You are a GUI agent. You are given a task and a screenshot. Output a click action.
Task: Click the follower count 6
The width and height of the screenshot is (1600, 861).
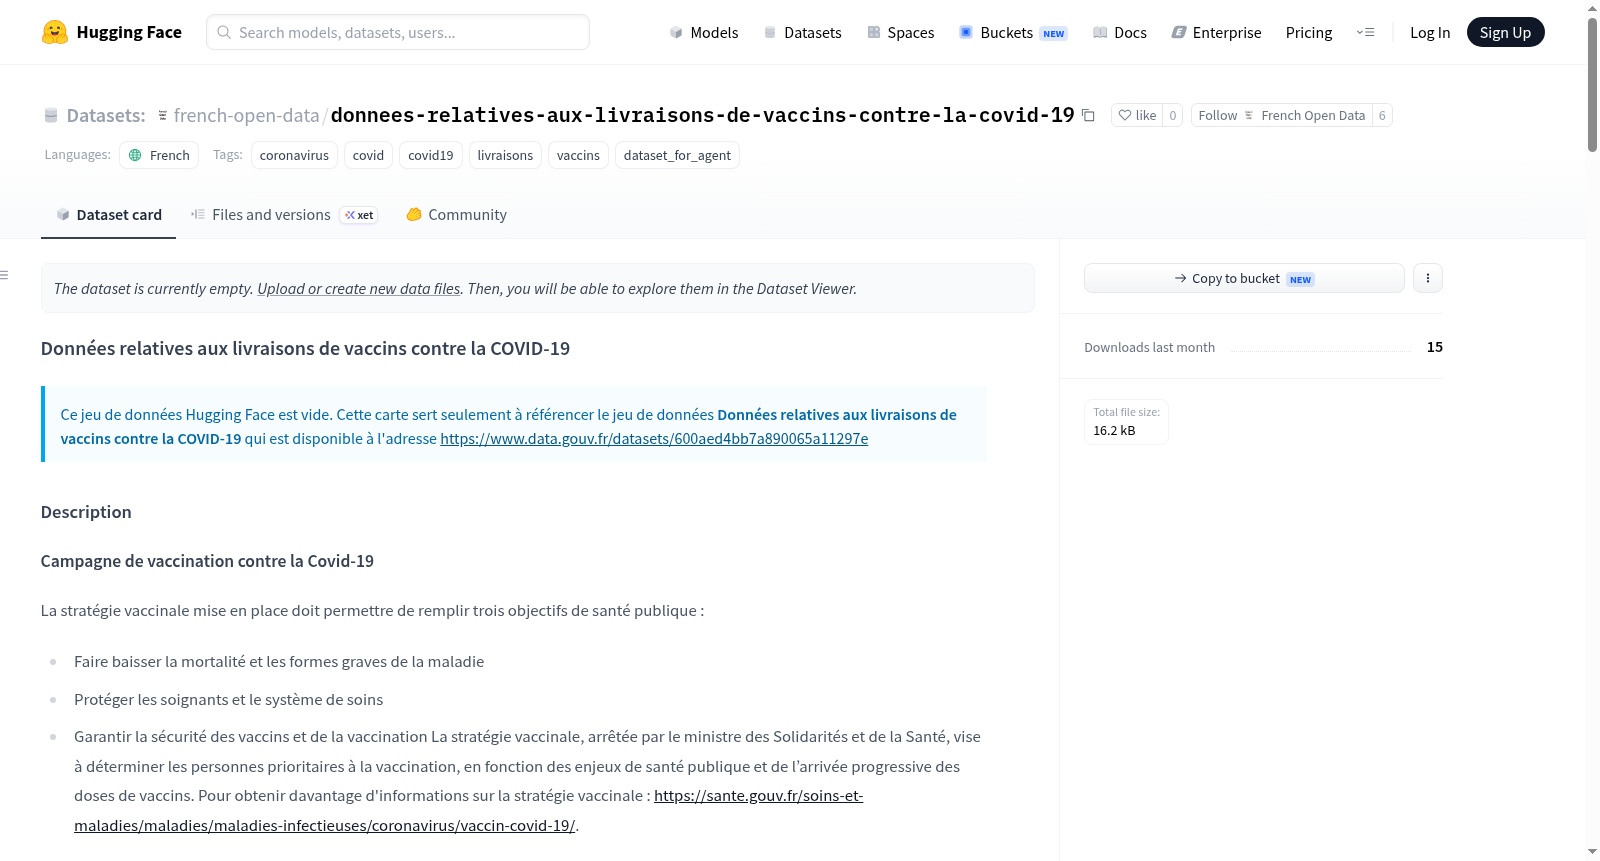1382,116
